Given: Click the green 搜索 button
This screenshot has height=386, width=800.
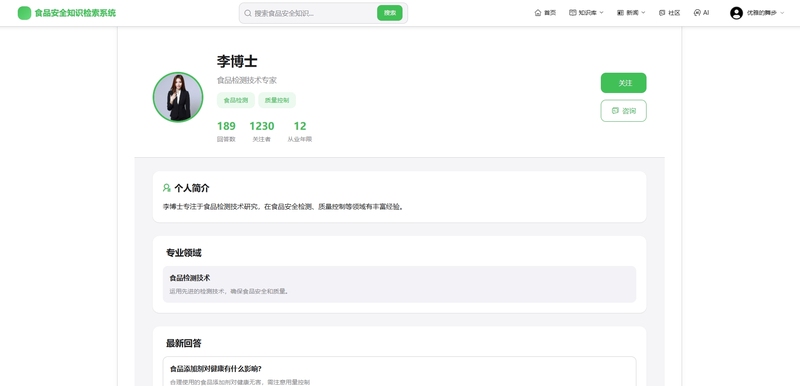Looking at the screenshot, I should [390, 13].
